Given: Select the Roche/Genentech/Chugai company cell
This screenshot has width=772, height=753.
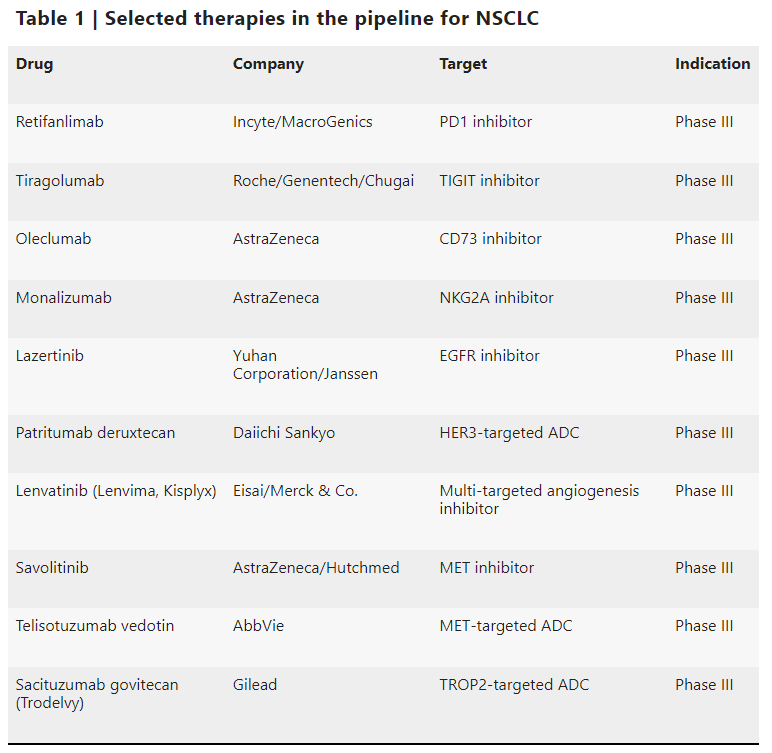Looking at the screenshot, I should tap(323, 181).
